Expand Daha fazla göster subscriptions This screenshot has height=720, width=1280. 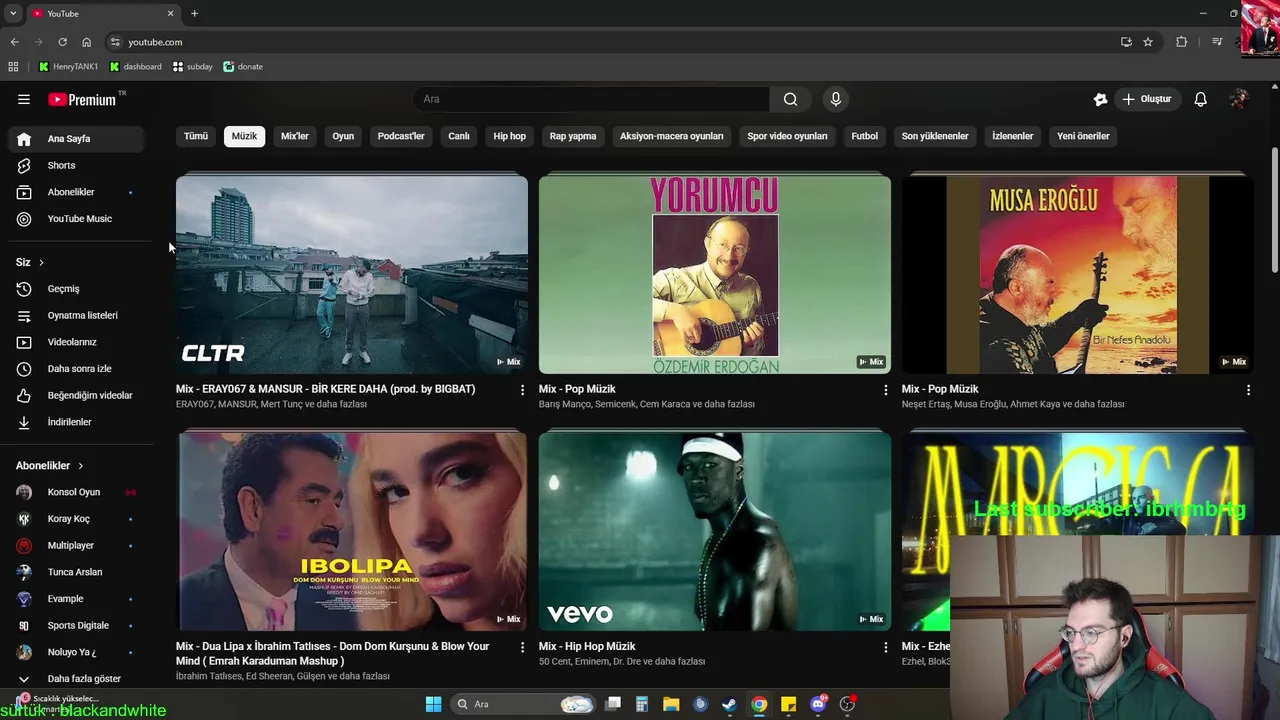tap(76, 679)
